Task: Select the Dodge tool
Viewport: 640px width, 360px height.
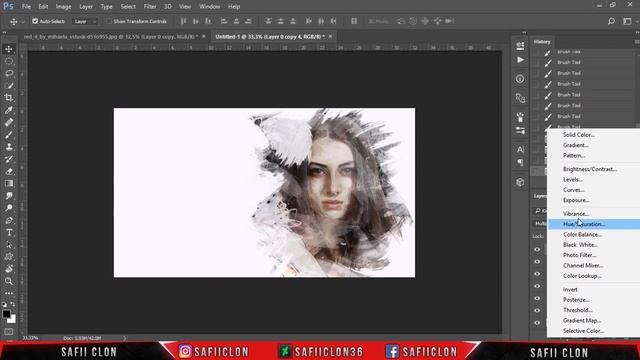Action: [9, 208]
